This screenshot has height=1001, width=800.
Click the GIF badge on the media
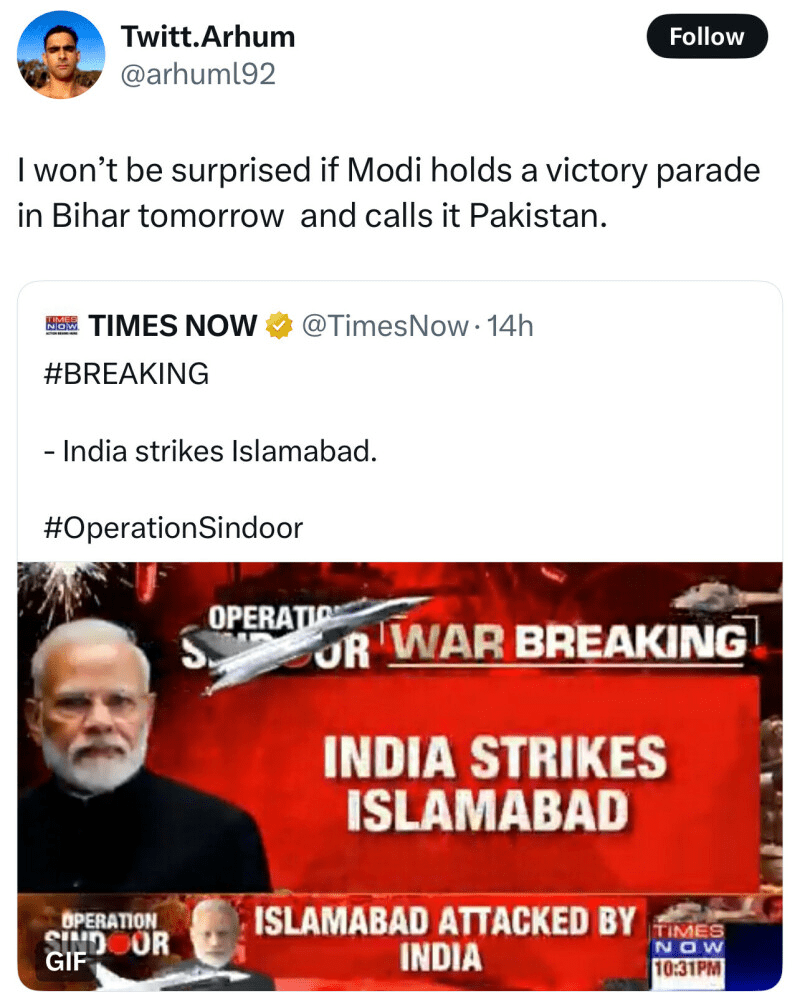[x=64, y=962]
